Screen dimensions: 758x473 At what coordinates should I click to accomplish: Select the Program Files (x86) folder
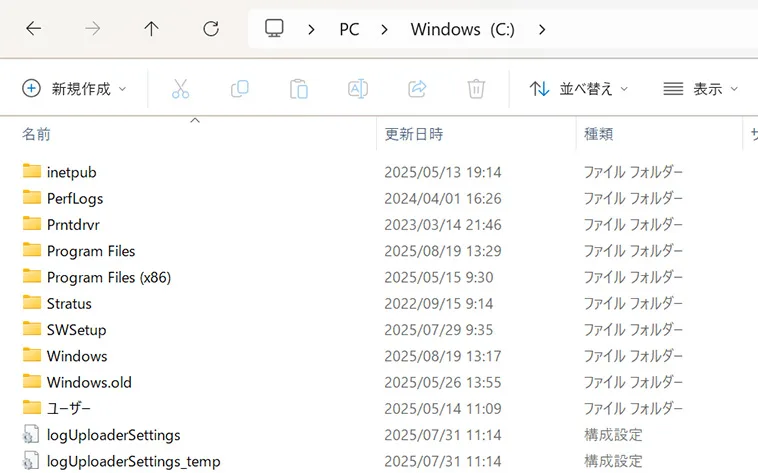(x=108, y=277)
